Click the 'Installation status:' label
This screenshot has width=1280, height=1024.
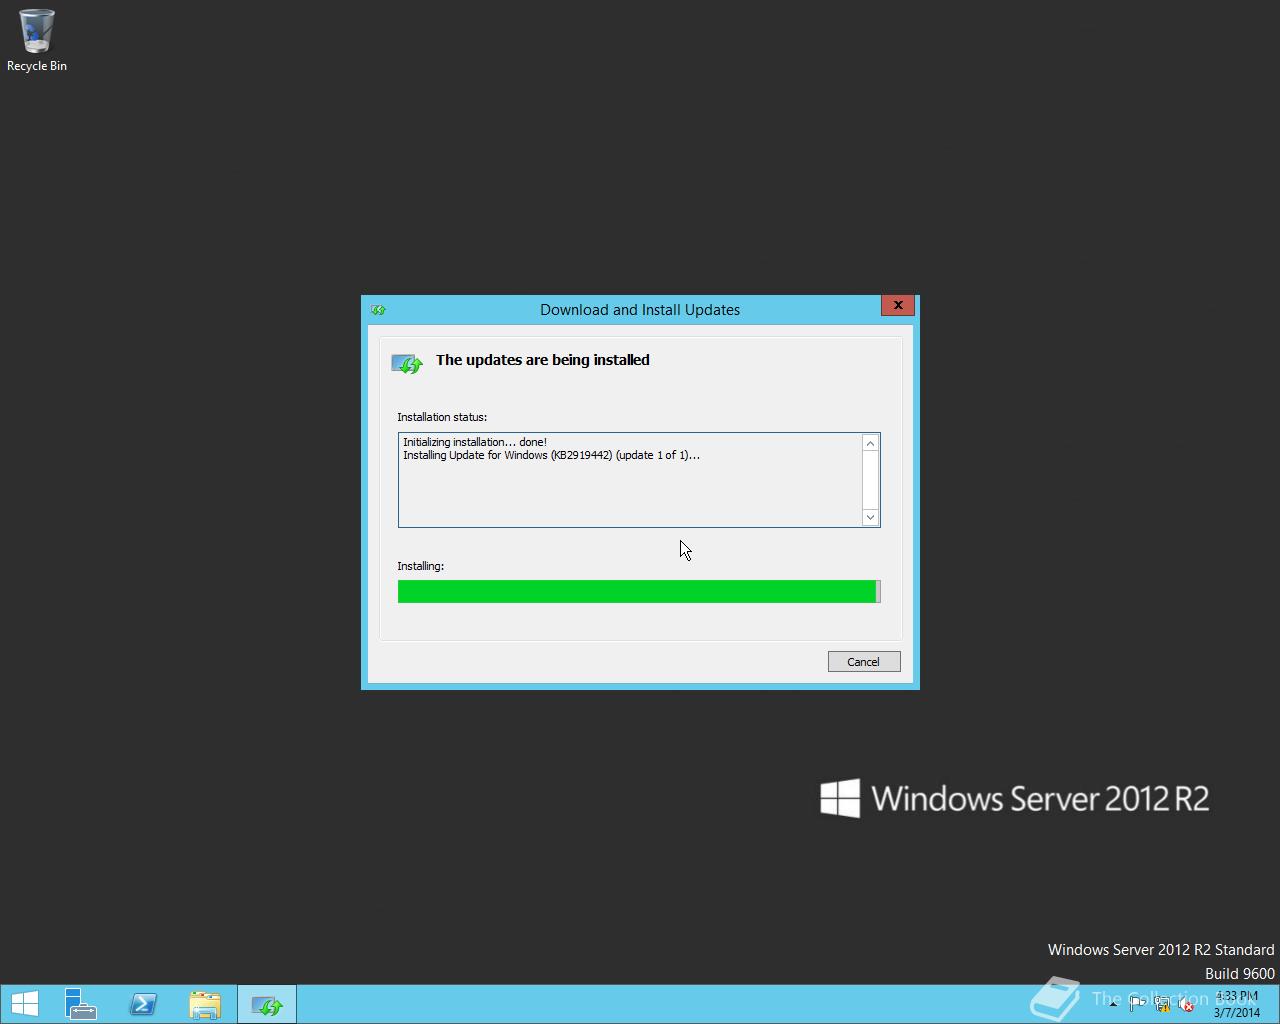(x=442, y=417)
